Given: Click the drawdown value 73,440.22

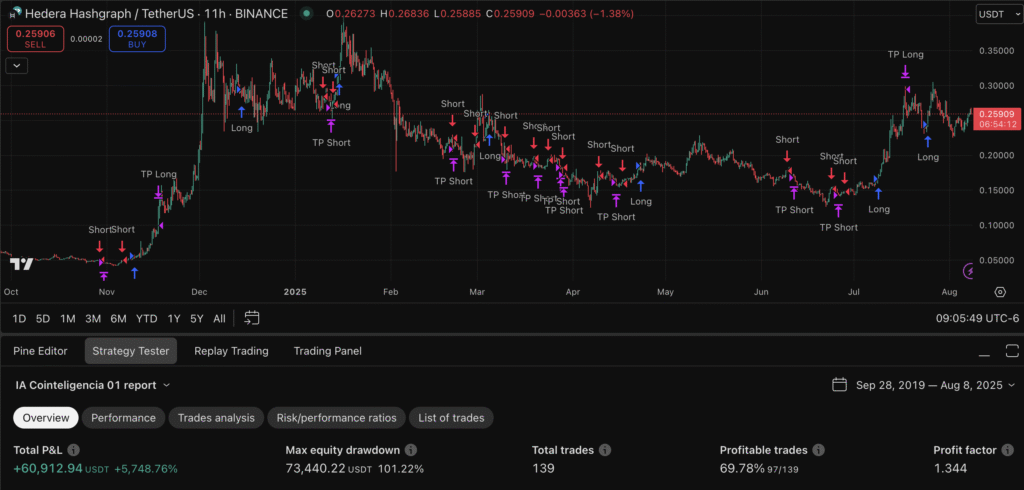Looking at the screenshot, I should point(316,468).
